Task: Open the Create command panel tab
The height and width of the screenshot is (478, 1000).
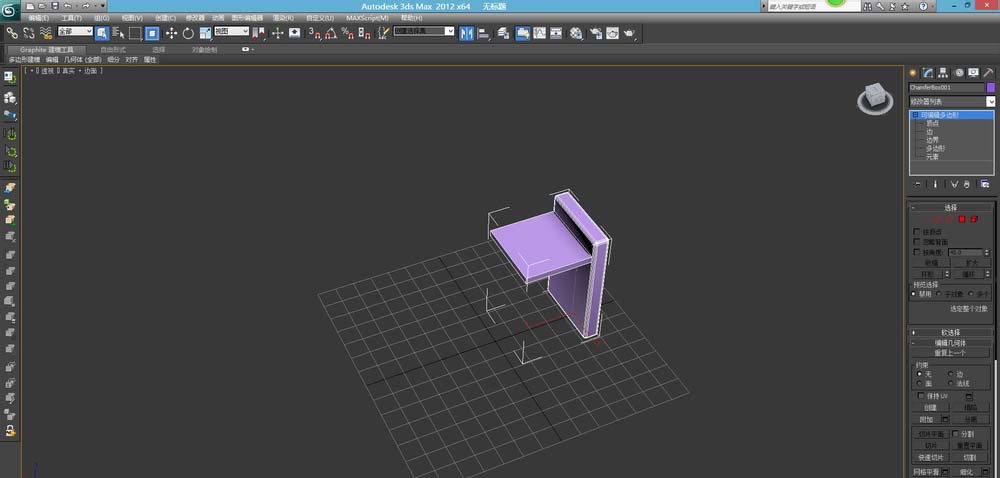Action: pos(913,73)
